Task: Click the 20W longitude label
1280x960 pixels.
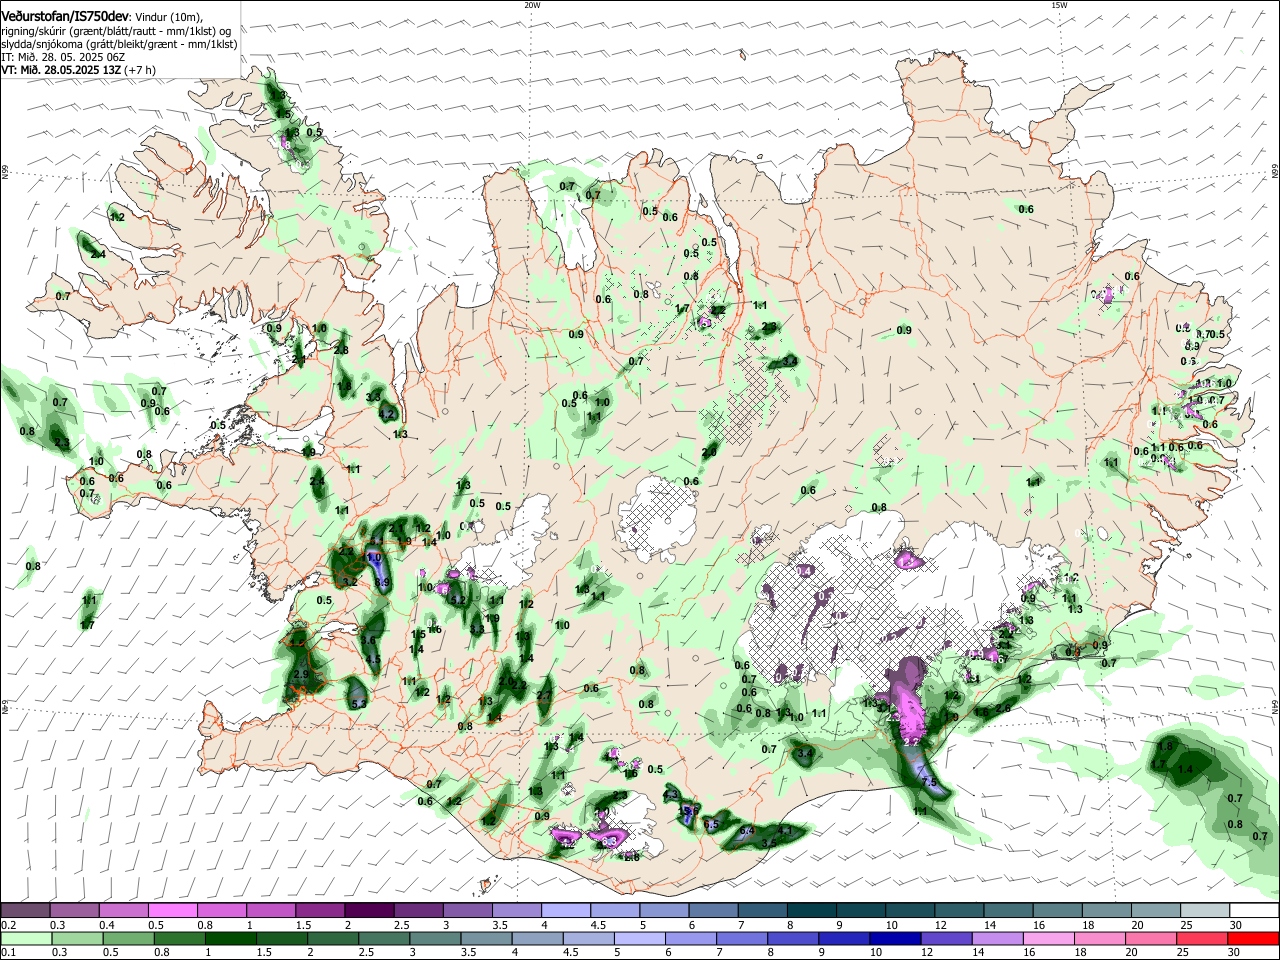Action: coord(532,5)
